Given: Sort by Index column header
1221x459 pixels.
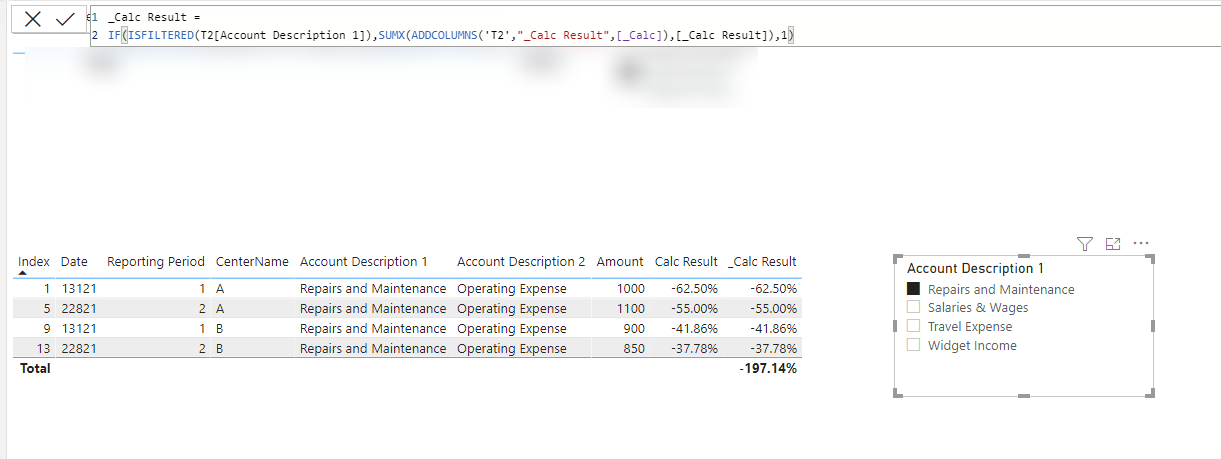Looking at the screenshot, I should point(34,262).
